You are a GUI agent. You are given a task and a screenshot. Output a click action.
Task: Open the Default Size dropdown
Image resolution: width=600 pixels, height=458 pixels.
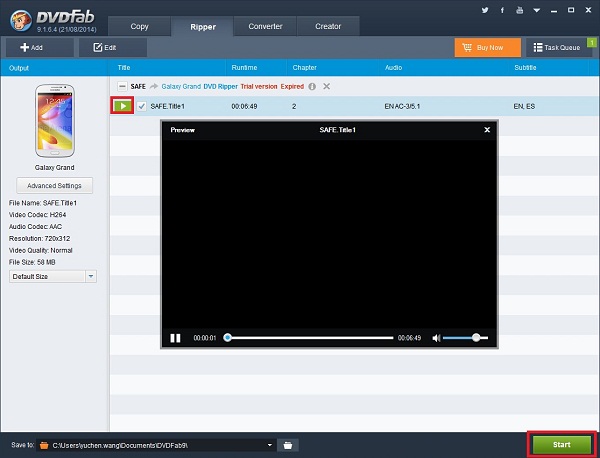coord(53,276)
